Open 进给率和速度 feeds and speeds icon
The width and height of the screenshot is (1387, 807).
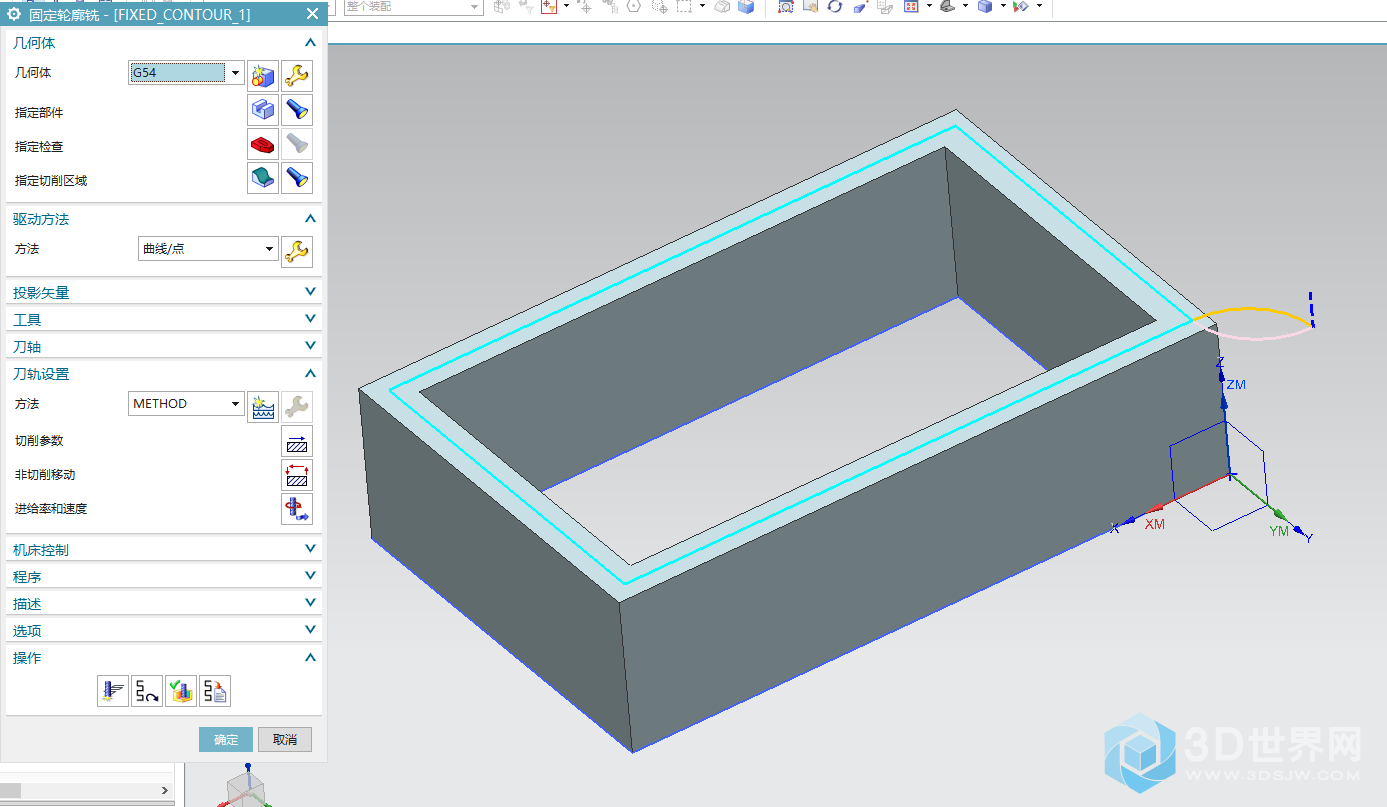(x=297, y=509)
